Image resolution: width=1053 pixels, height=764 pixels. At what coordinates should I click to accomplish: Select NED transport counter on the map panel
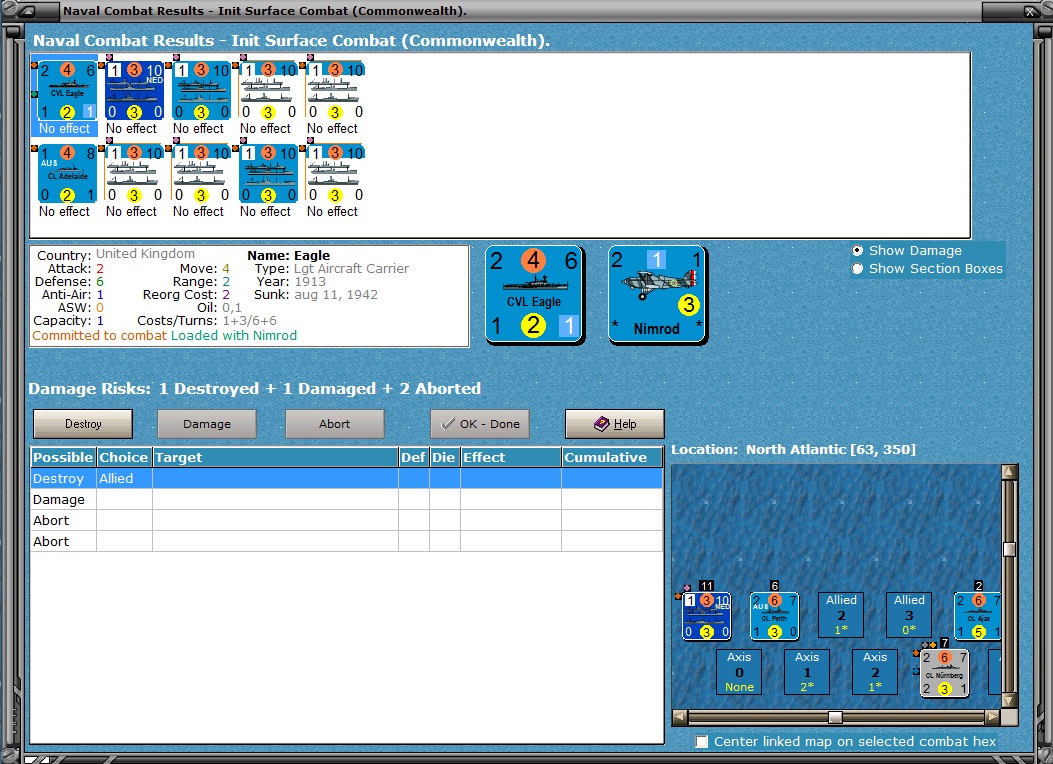pos(706,615)
